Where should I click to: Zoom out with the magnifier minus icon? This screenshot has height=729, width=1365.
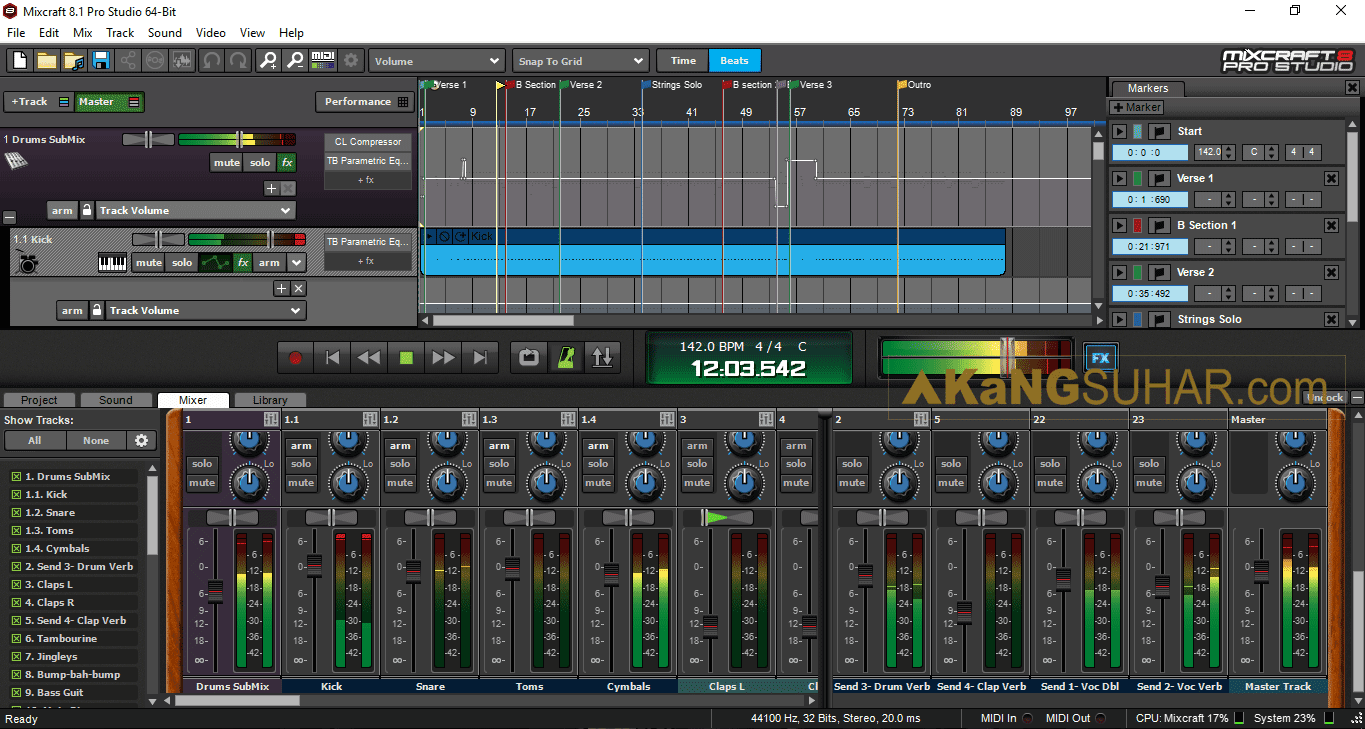point(295,61)
